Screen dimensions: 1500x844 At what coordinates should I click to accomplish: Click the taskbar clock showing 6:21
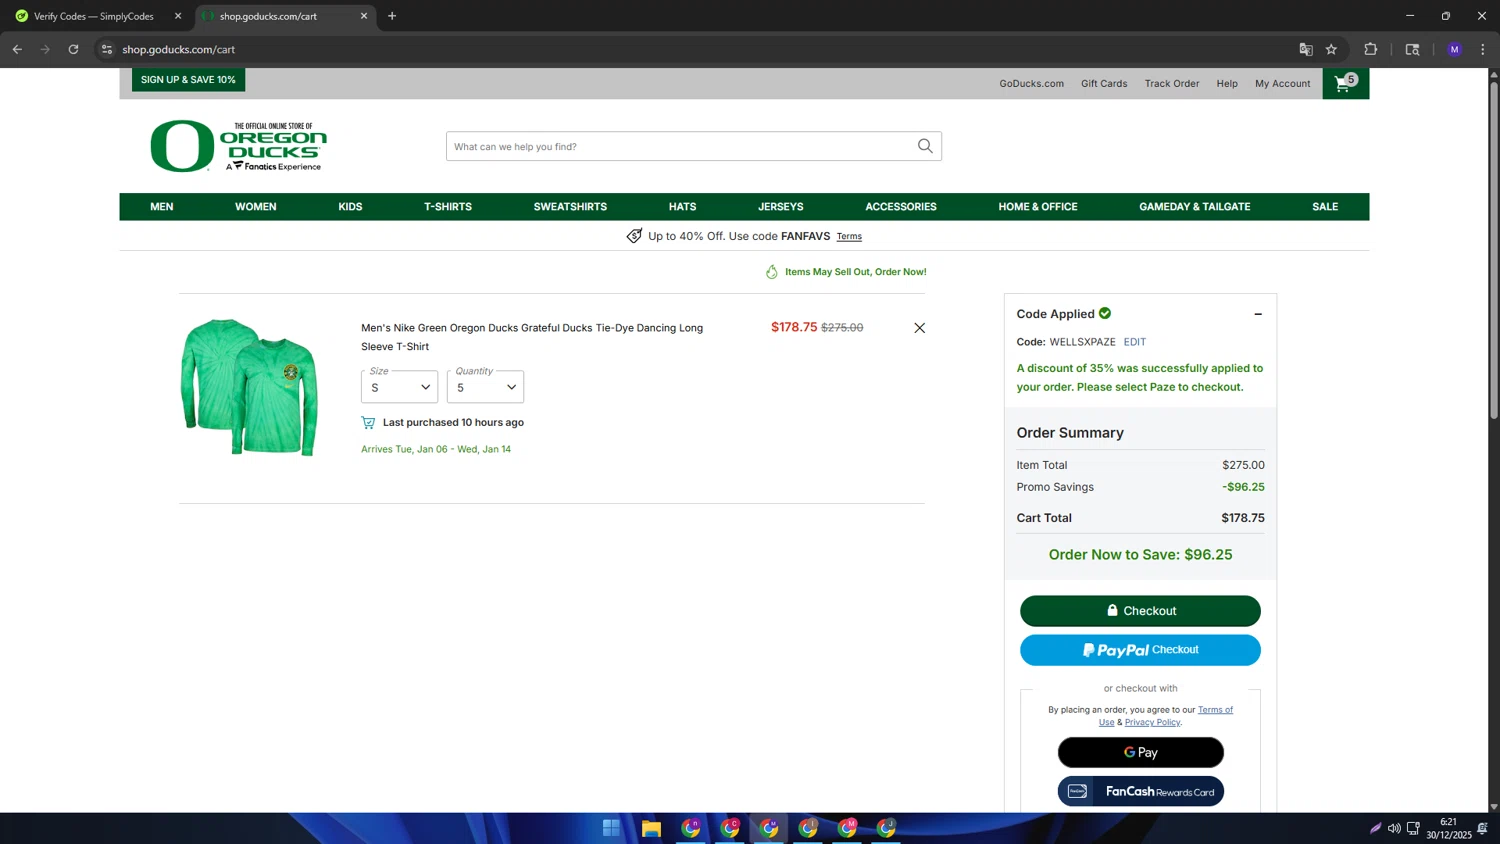click(x=1448, y=828)
